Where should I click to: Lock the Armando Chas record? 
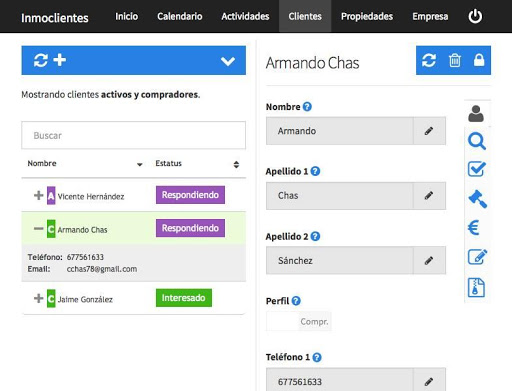coord(479,60)
